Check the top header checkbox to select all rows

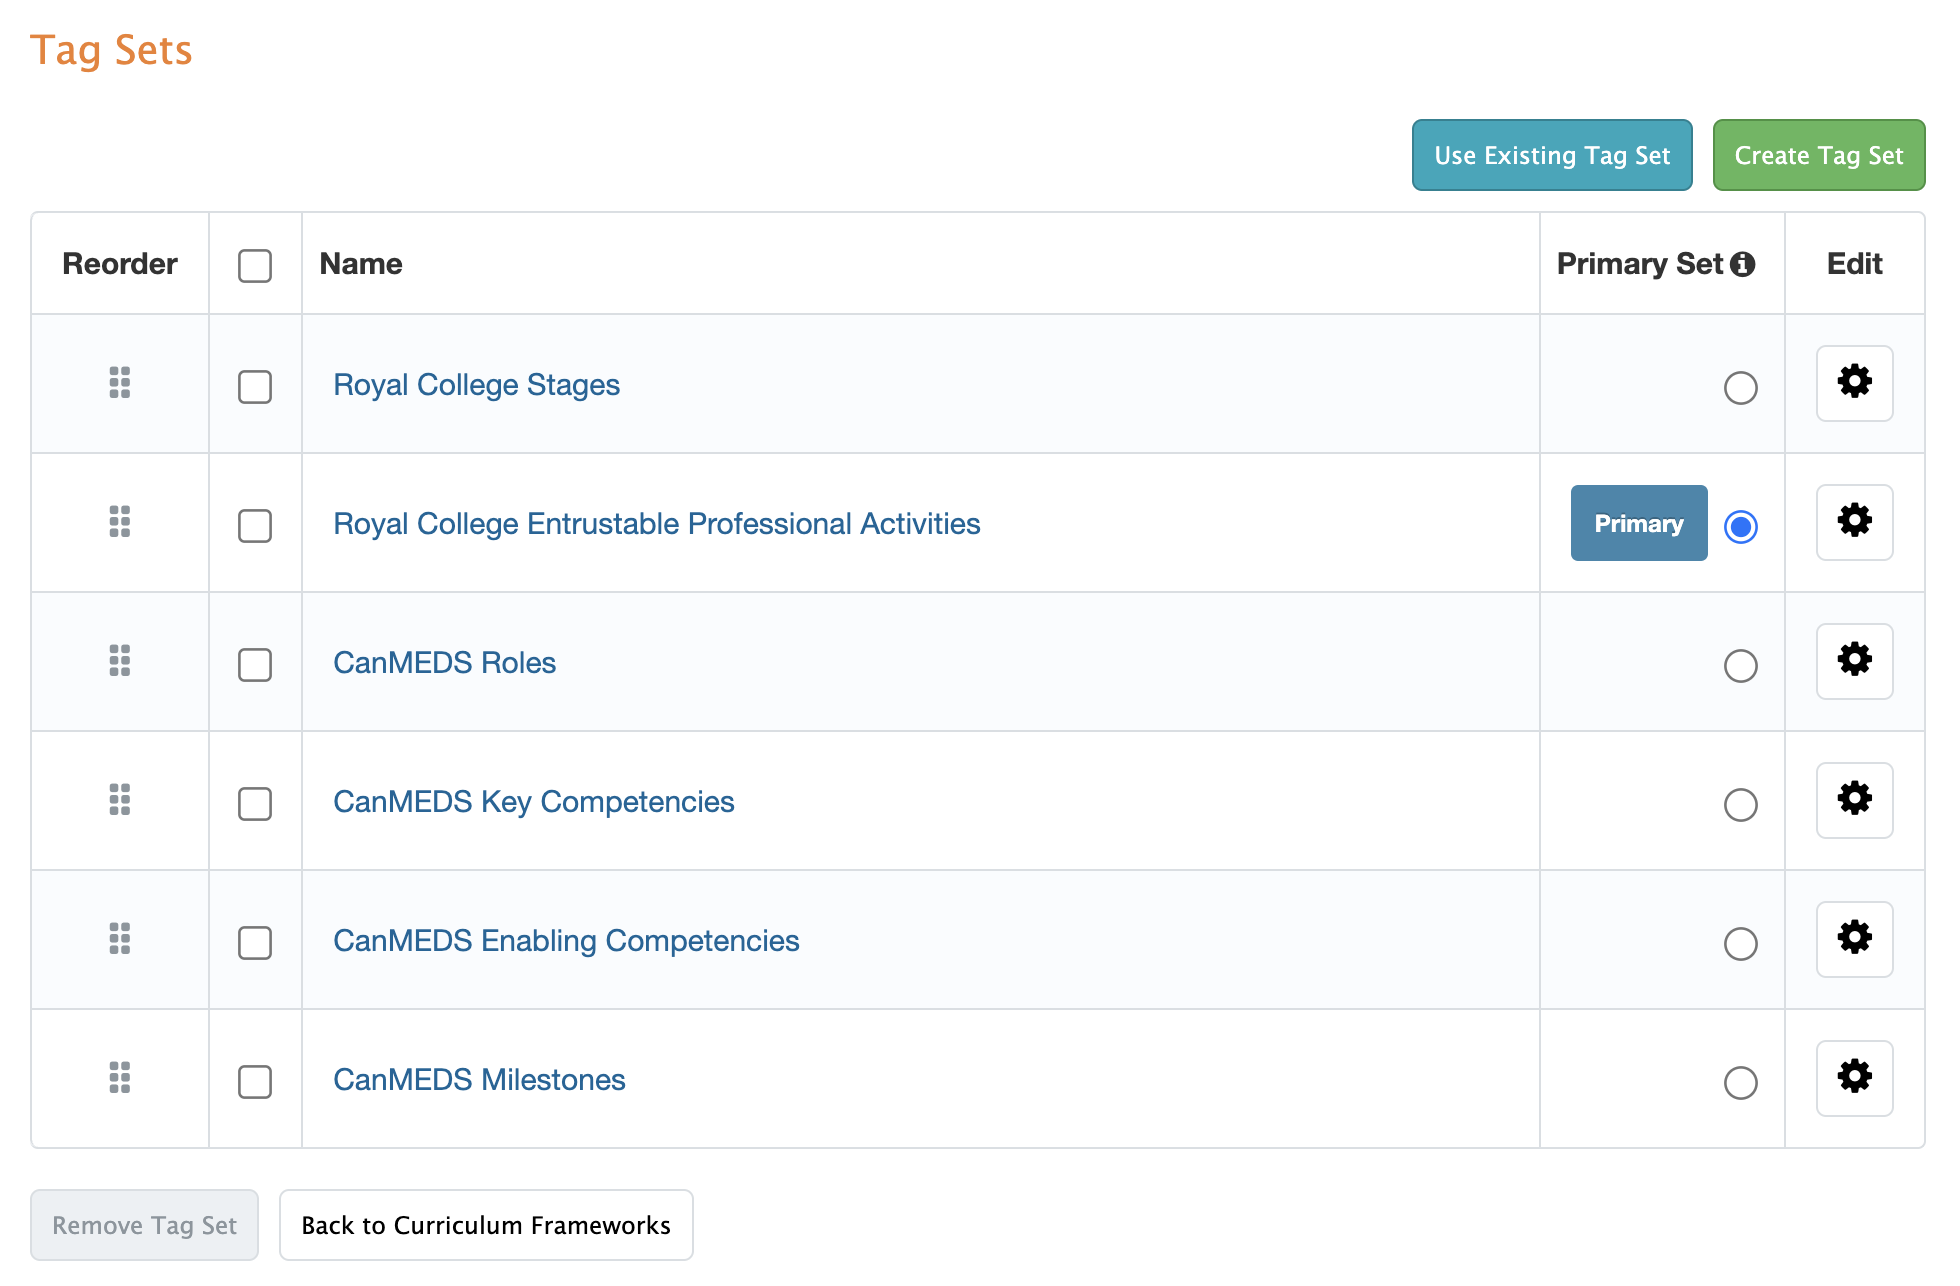click(x=255, y=263)
